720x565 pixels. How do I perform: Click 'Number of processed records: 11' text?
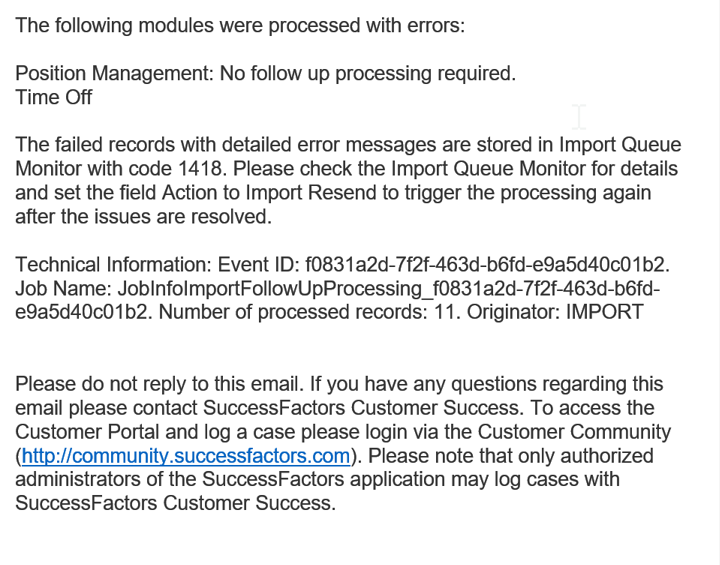(x=309, y=312)
